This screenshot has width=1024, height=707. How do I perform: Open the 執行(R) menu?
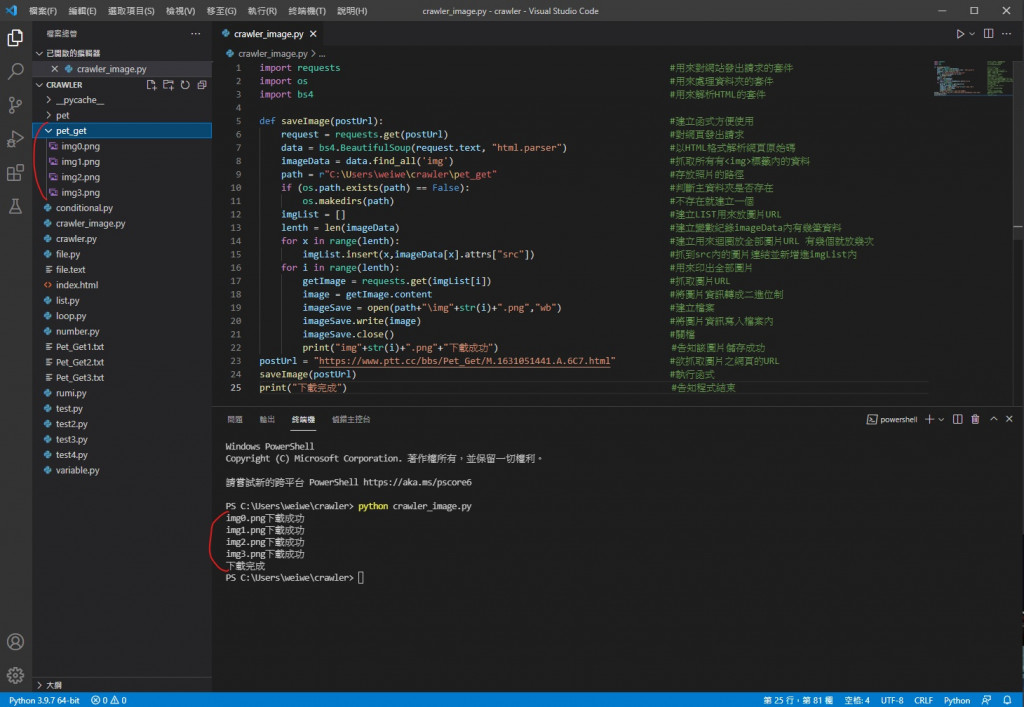[263, 11]
